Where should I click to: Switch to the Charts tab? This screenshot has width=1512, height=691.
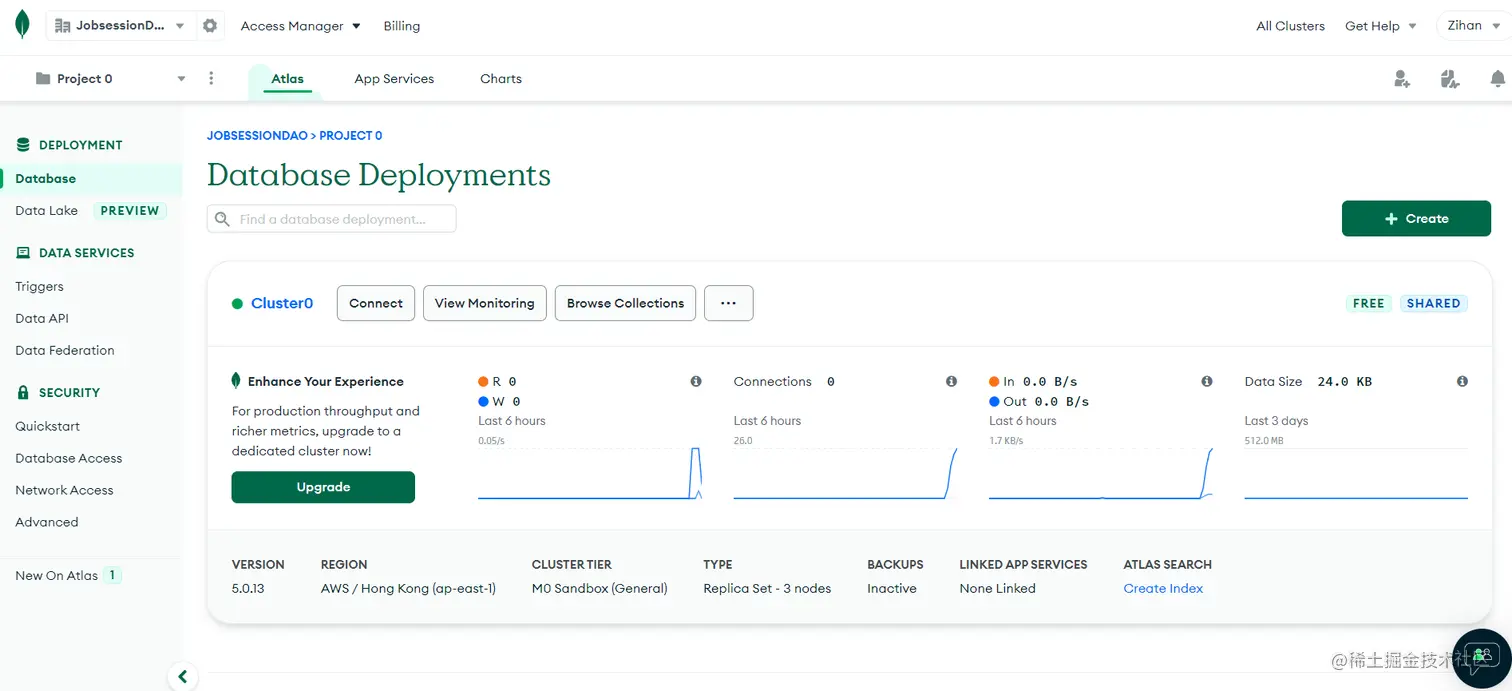501,79
